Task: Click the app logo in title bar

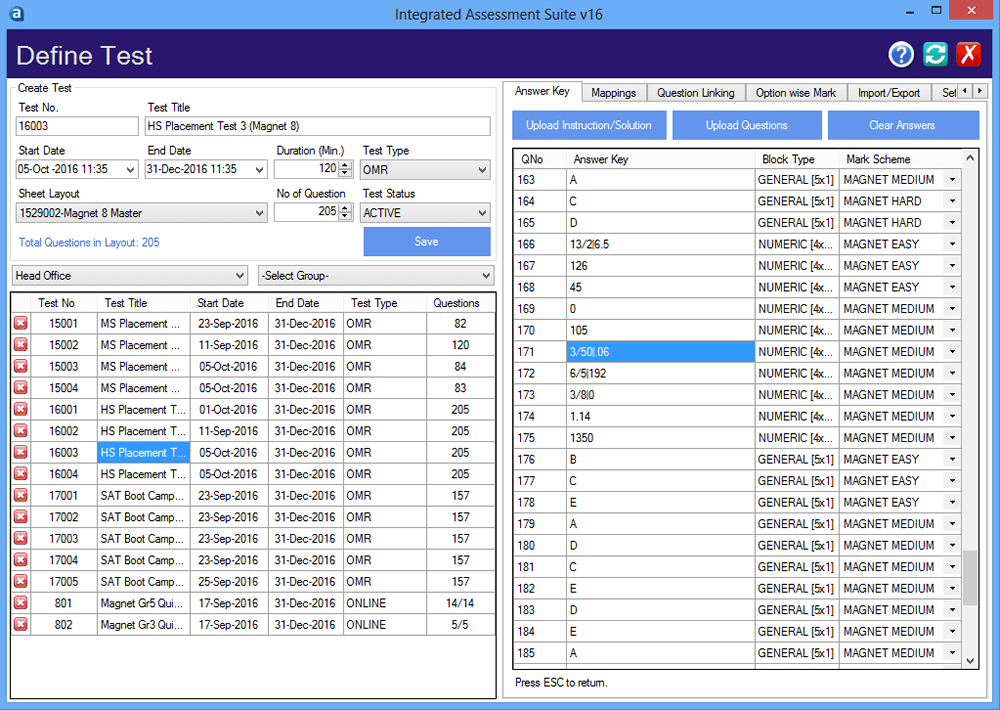Action: (x=17, y=13)
